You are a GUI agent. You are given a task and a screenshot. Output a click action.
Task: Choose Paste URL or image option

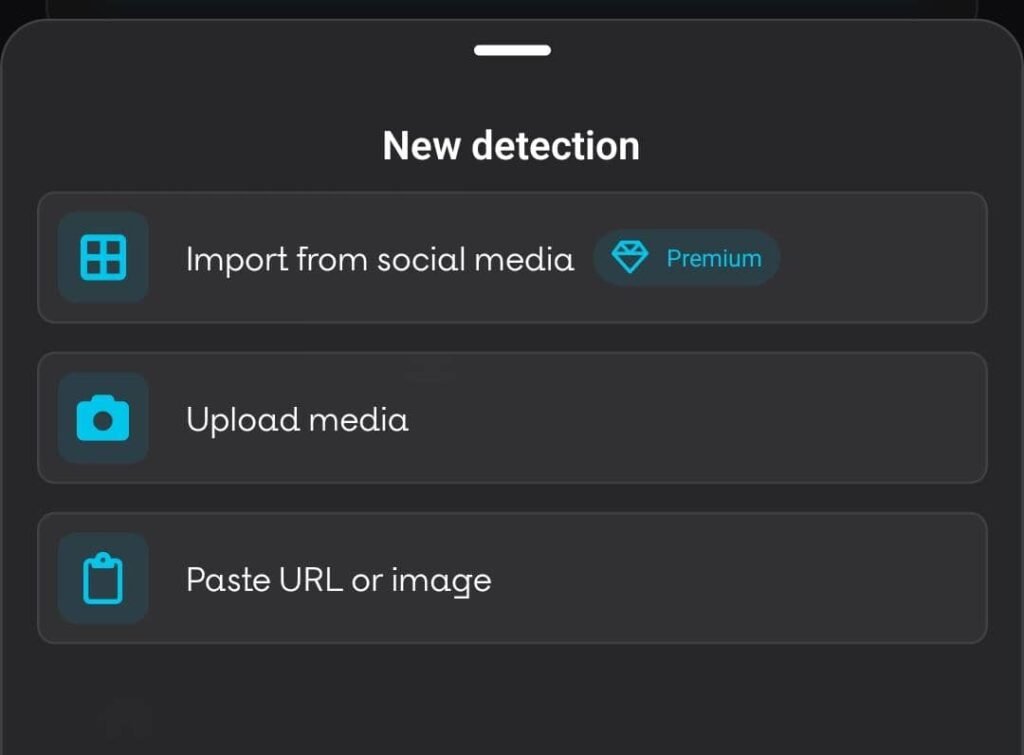tap(512, 579)
